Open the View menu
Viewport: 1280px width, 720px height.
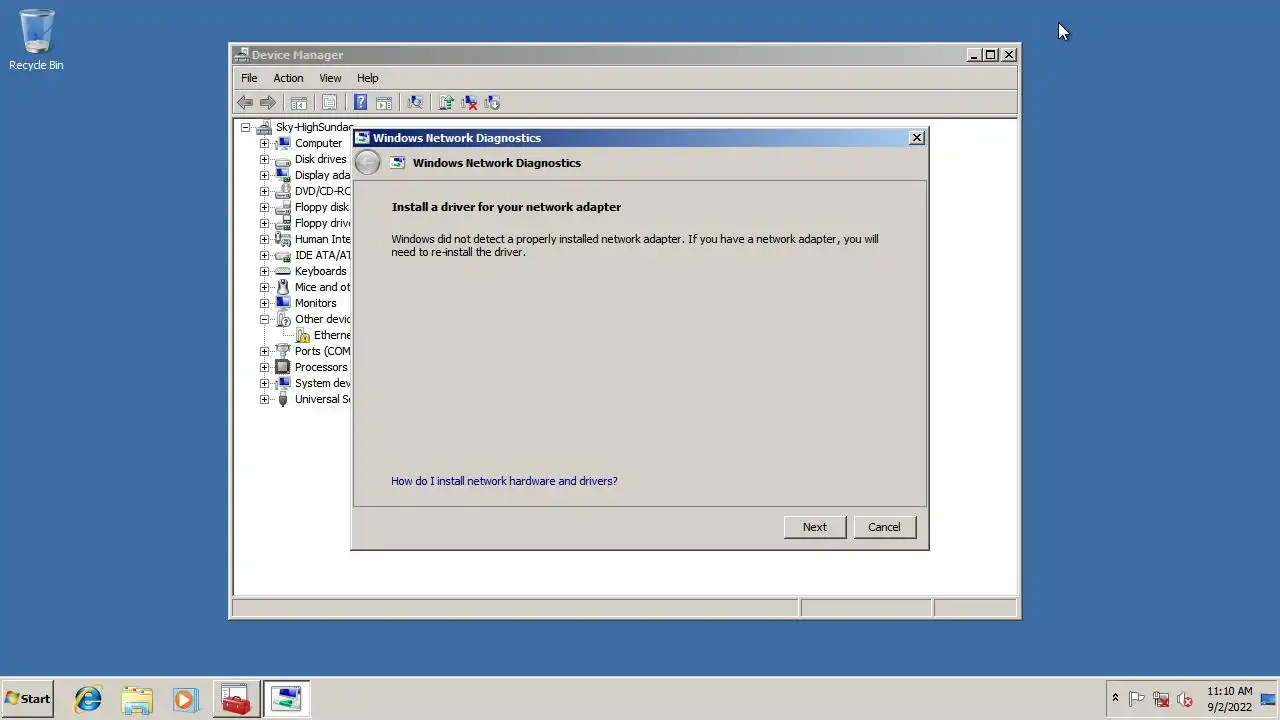330,78
